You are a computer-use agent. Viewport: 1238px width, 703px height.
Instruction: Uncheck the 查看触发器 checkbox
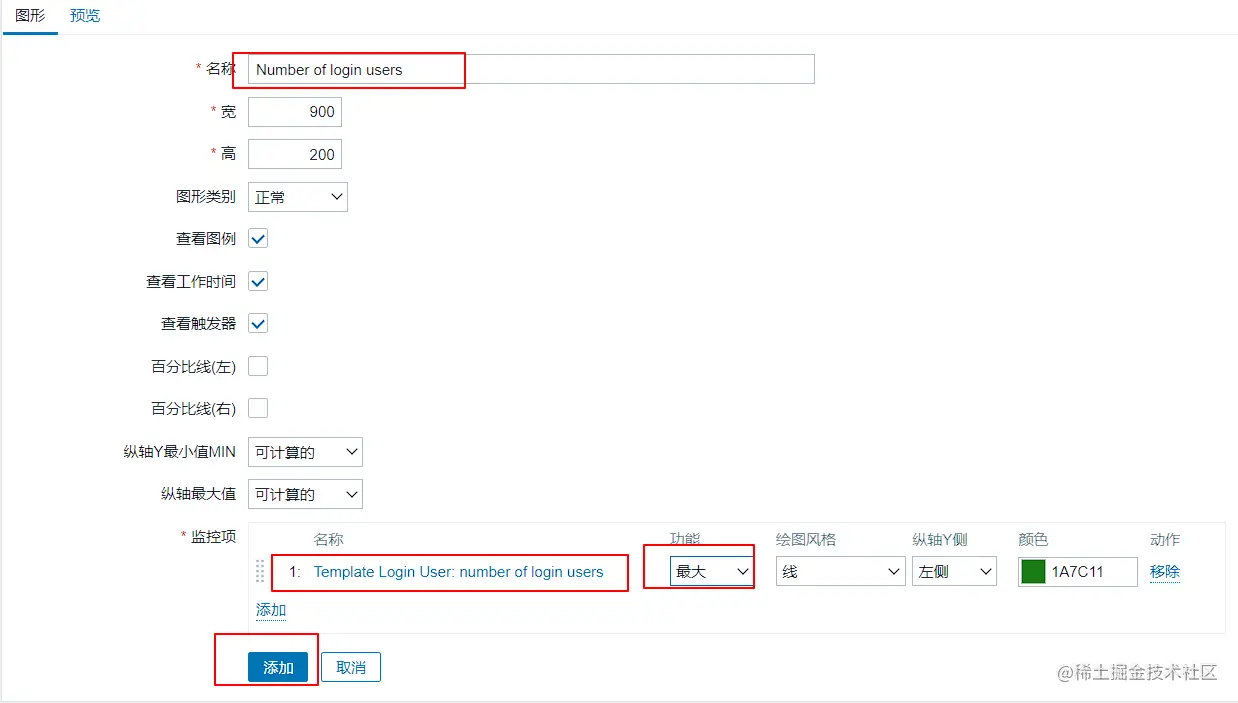[x=258, y=323]
